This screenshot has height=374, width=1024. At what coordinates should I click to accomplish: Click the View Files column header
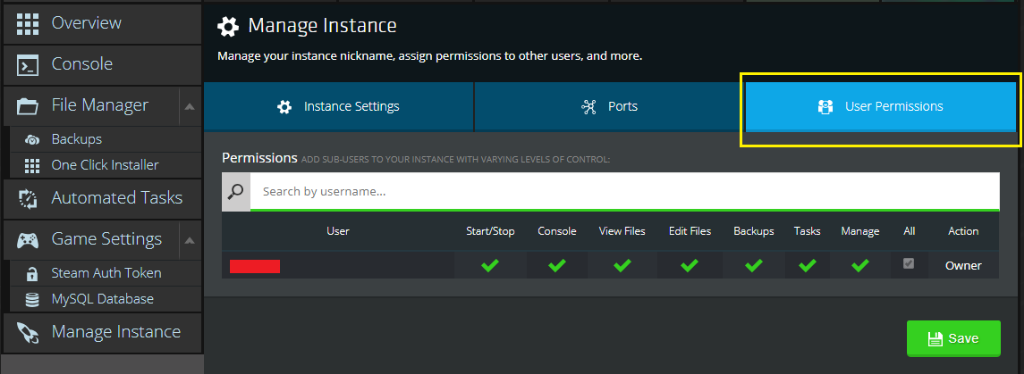click(x=622, y=231)
